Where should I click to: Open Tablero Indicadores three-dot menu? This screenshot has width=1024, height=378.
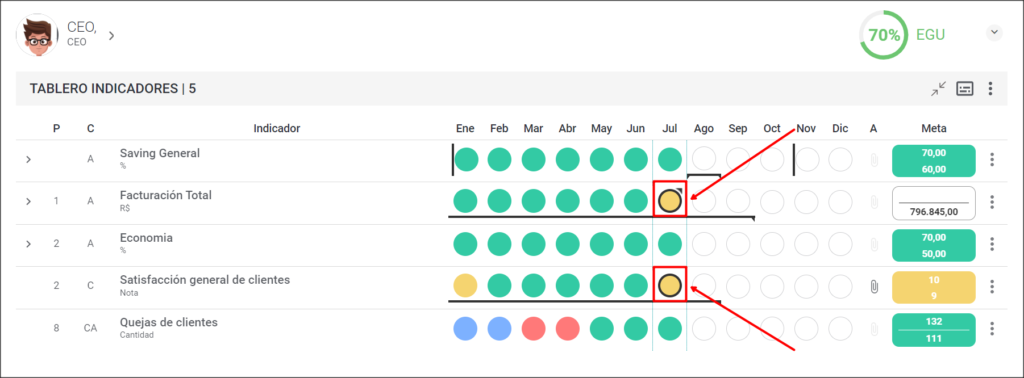click(x=991, y=89)
